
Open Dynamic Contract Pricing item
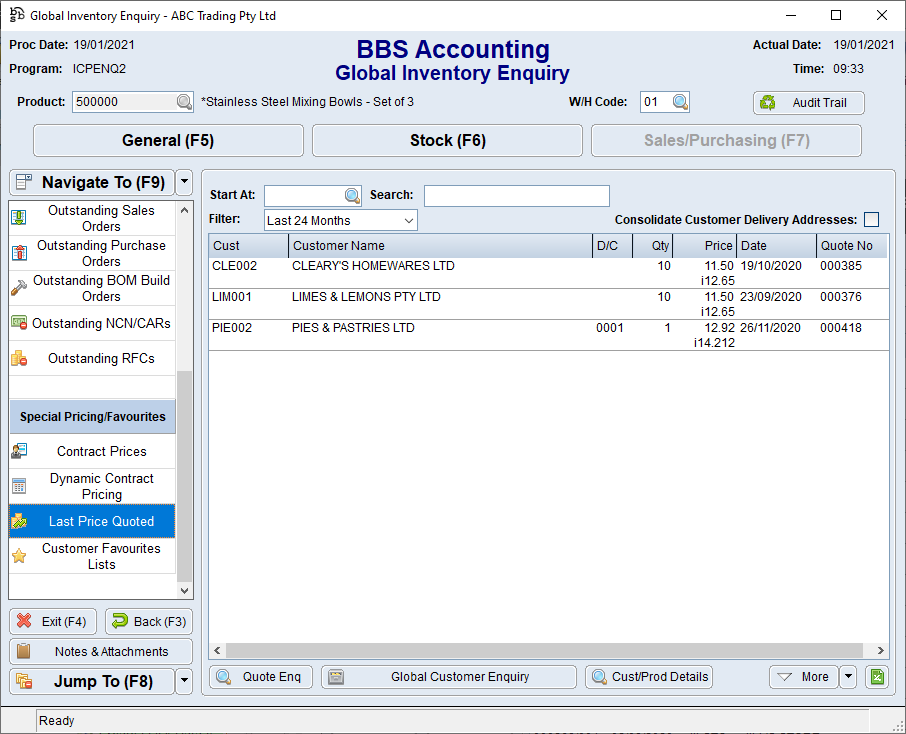click(x=101, y=486)
